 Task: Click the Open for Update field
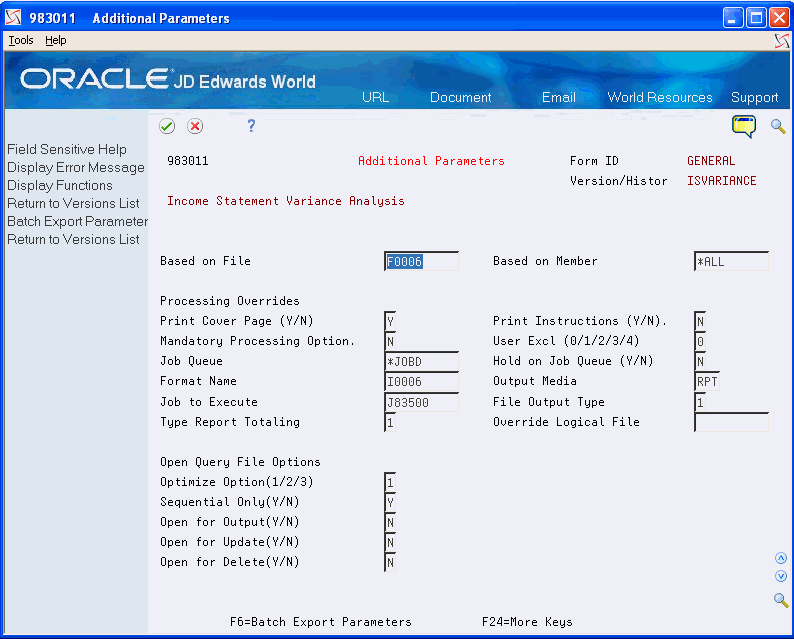(390, 542)
